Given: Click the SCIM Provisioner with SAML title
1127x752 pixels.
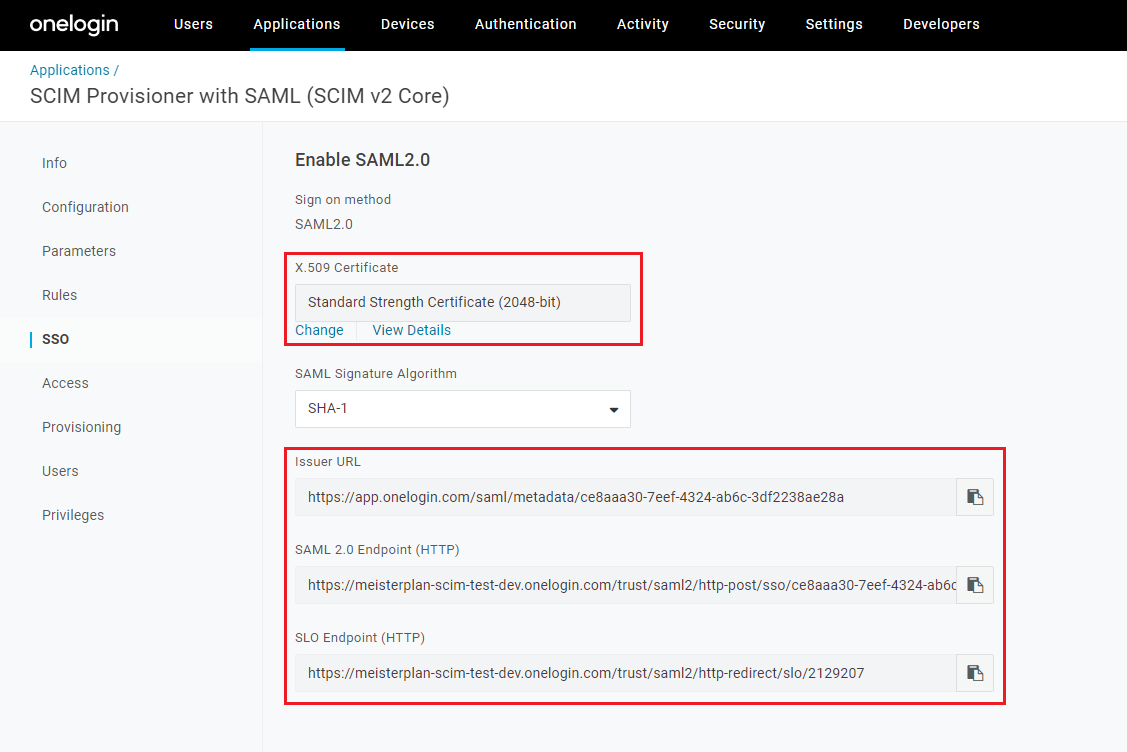Looking at the screenshot, I should [239, 96].
